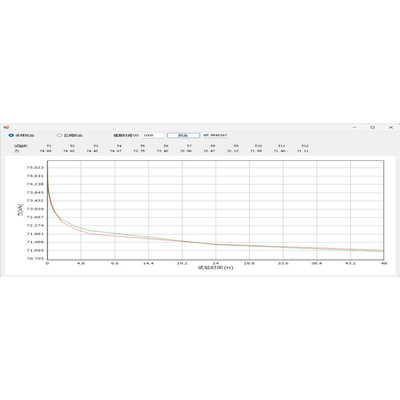Click the X-axis title below the chart

click(215, 268)
